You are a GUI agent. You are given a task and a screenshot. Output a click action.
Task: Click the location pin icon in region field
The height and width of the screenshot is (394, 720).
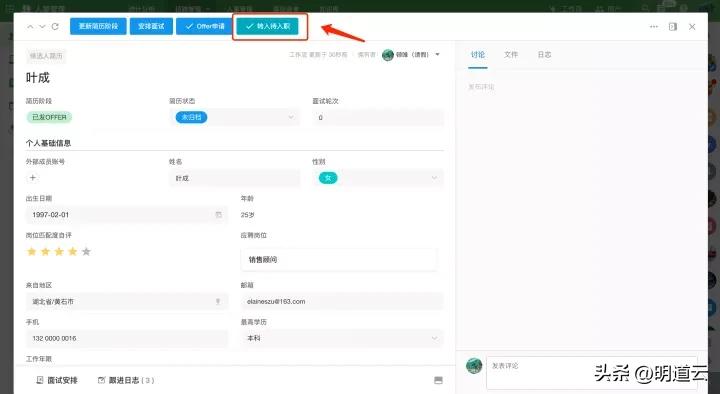point(218,302)
